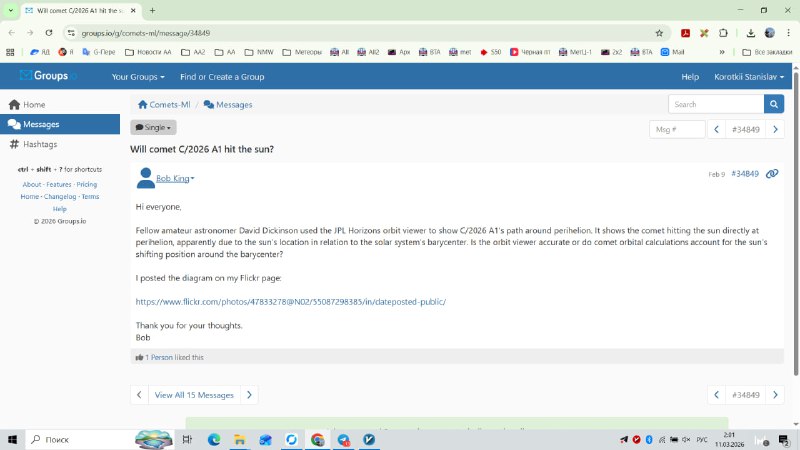
Task: Expand the Your Groups dropdown
Action: (x=138, y=77)
